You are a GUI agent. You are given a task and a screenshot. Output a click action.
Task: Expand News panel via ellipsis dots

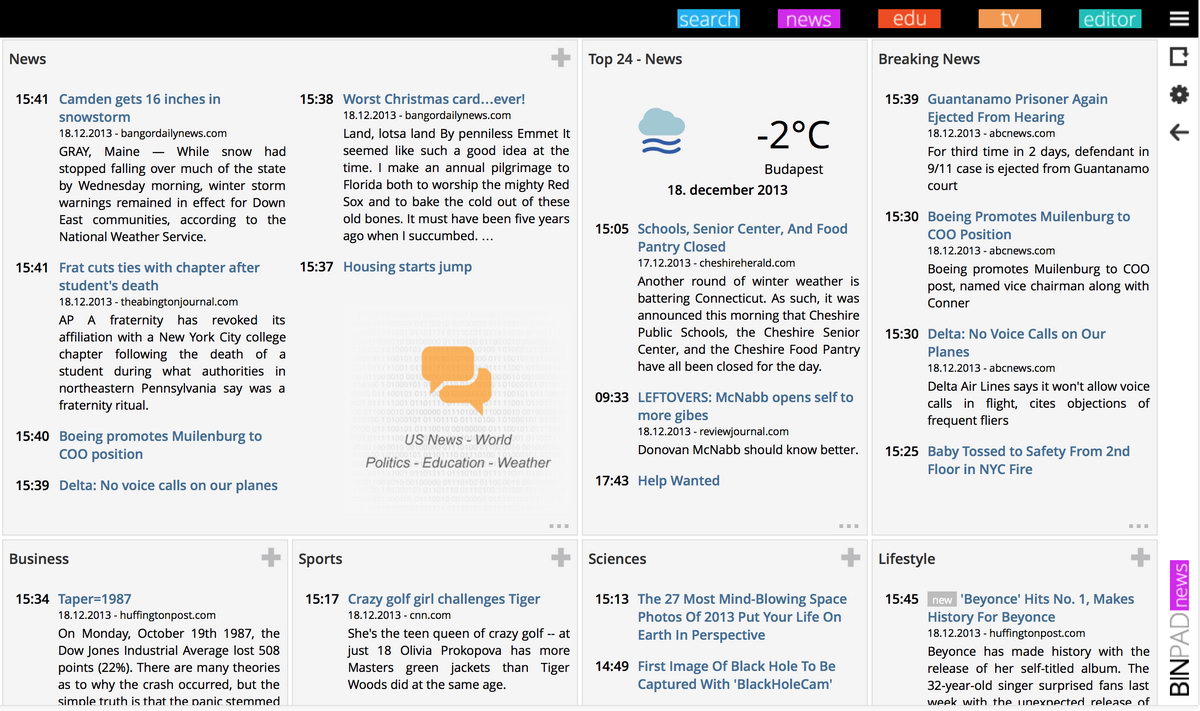[x=559, y=525]
